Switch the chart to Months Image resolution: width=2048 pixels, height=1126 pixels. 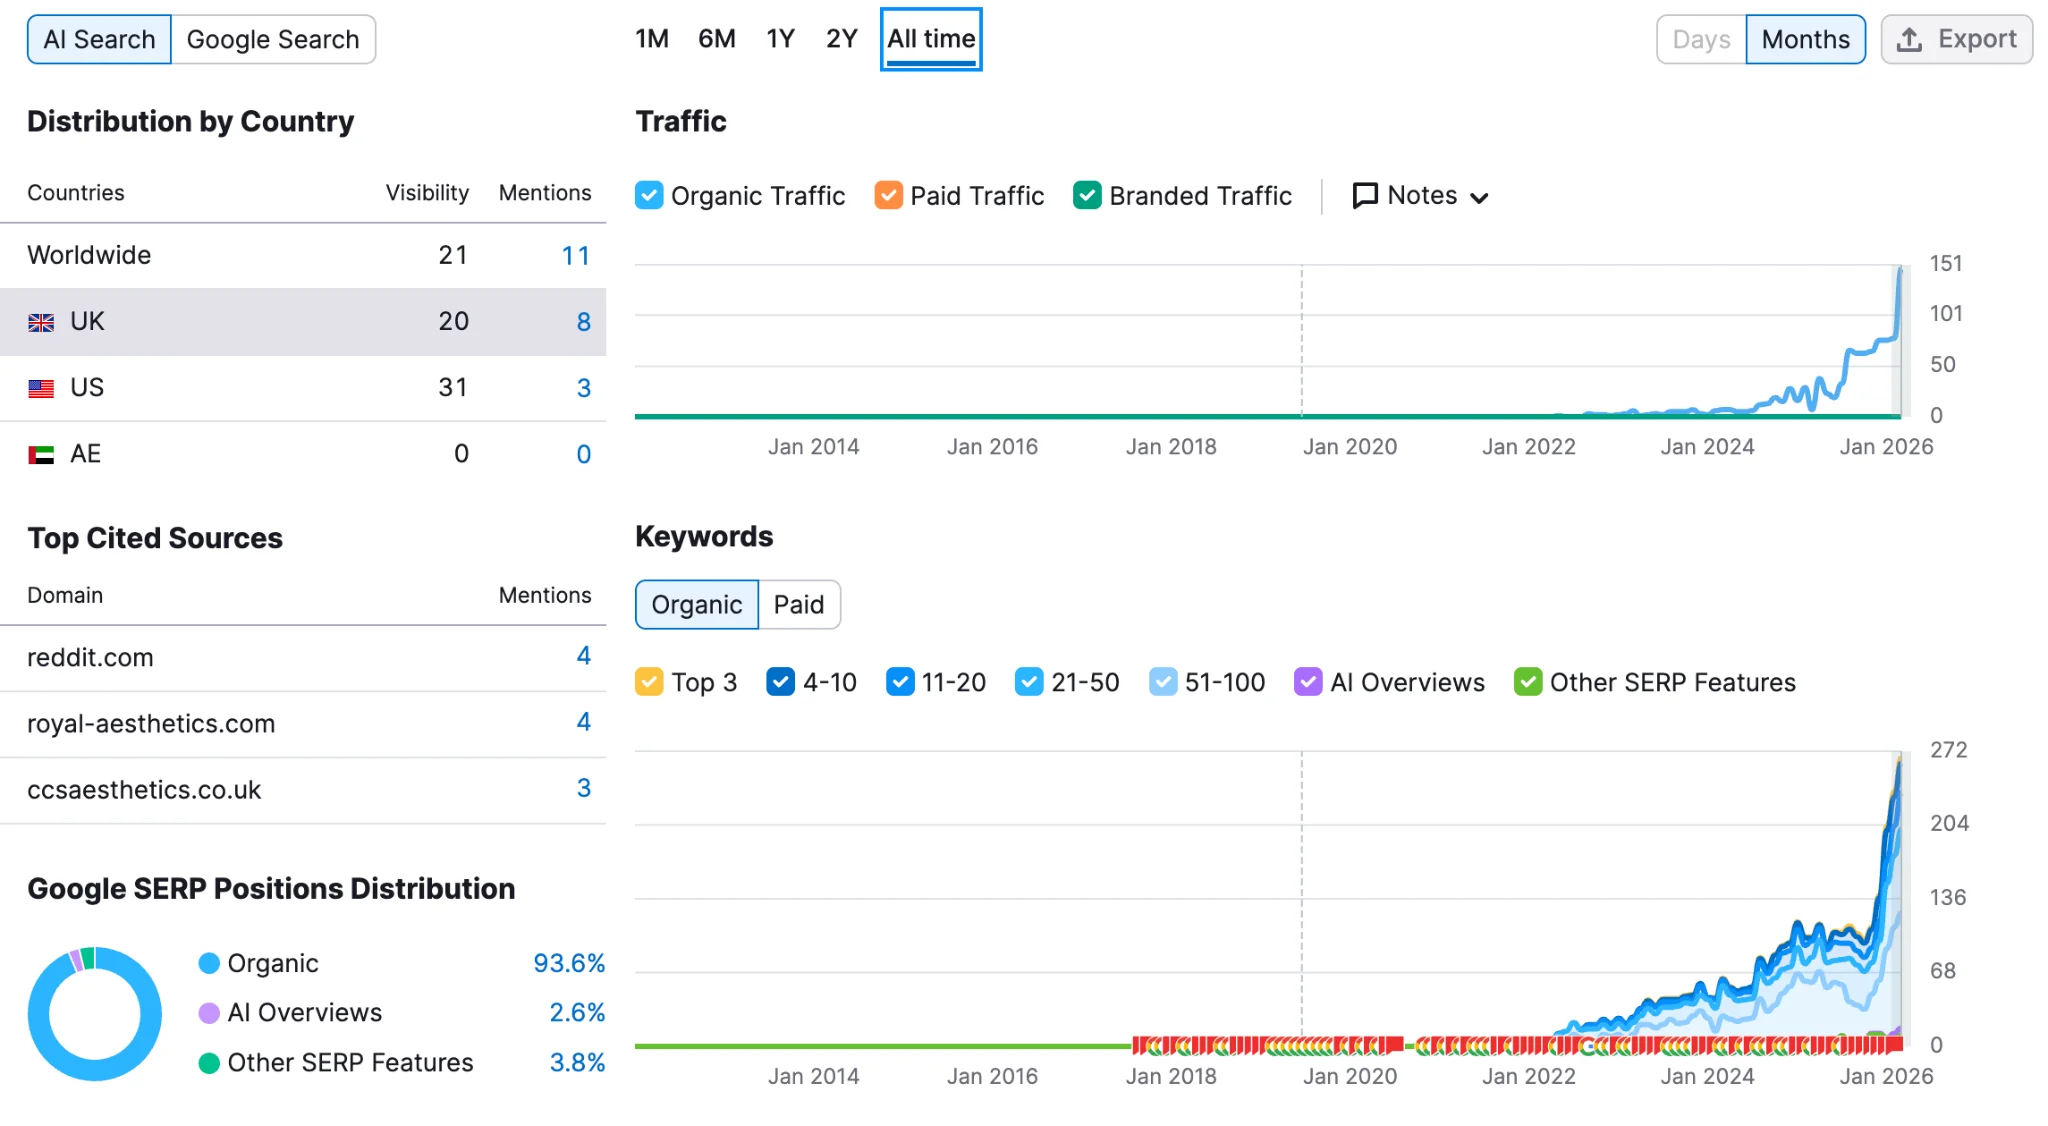[x=1805, y=40]
